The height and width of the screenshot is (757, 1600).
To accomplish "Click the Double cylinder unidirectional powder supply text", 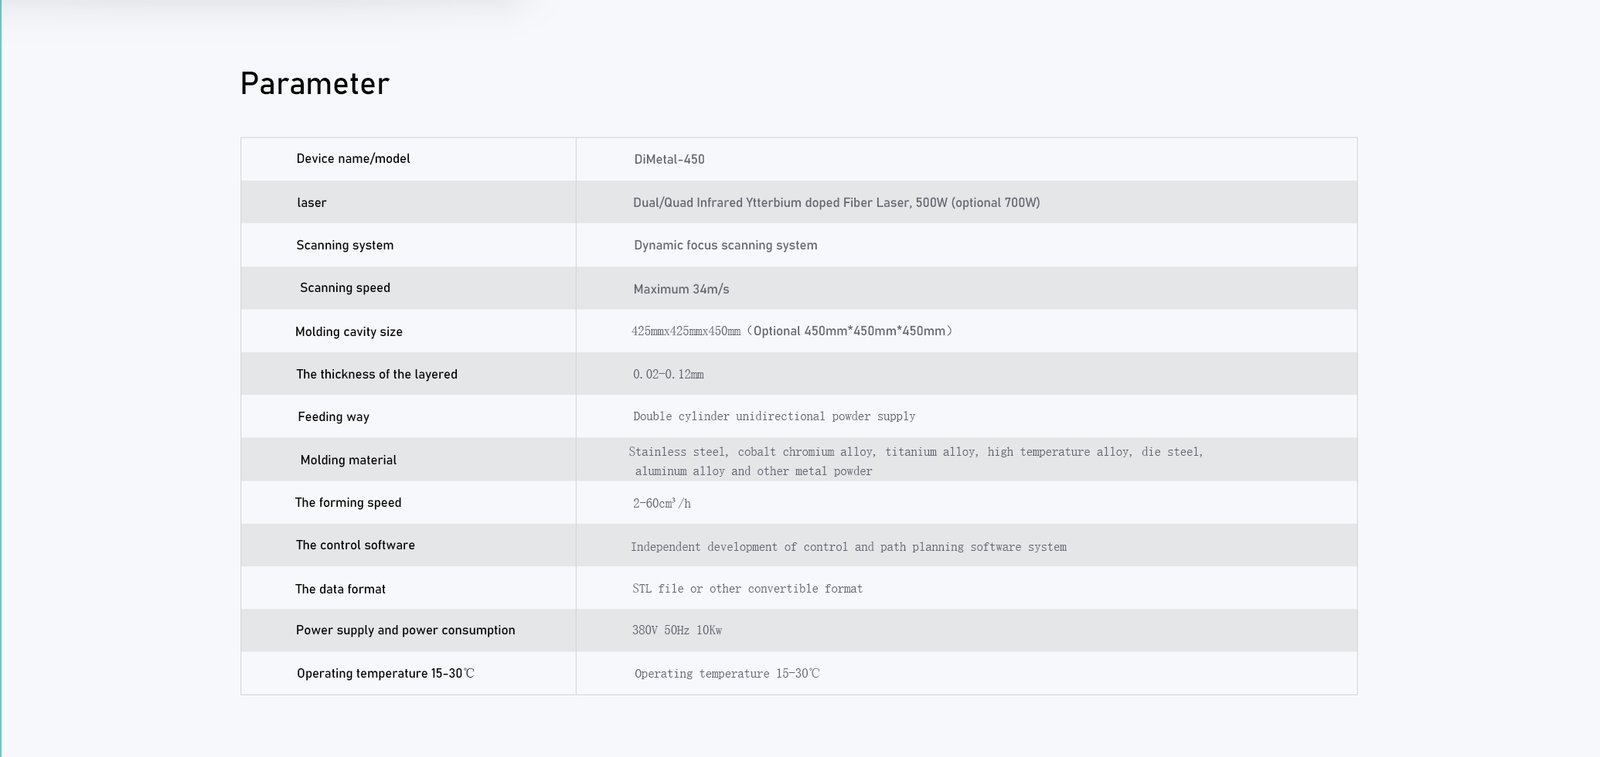I will click(774, 417).
